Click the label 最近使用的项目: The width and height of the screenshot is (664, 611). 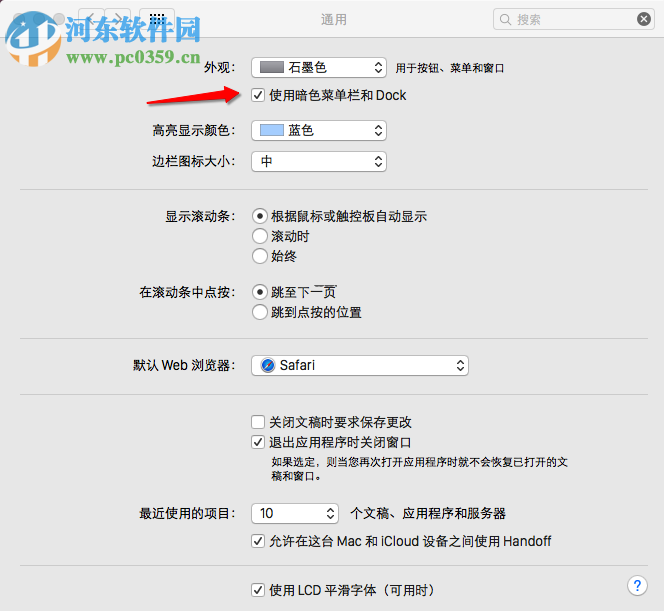(x=187, y=514)
